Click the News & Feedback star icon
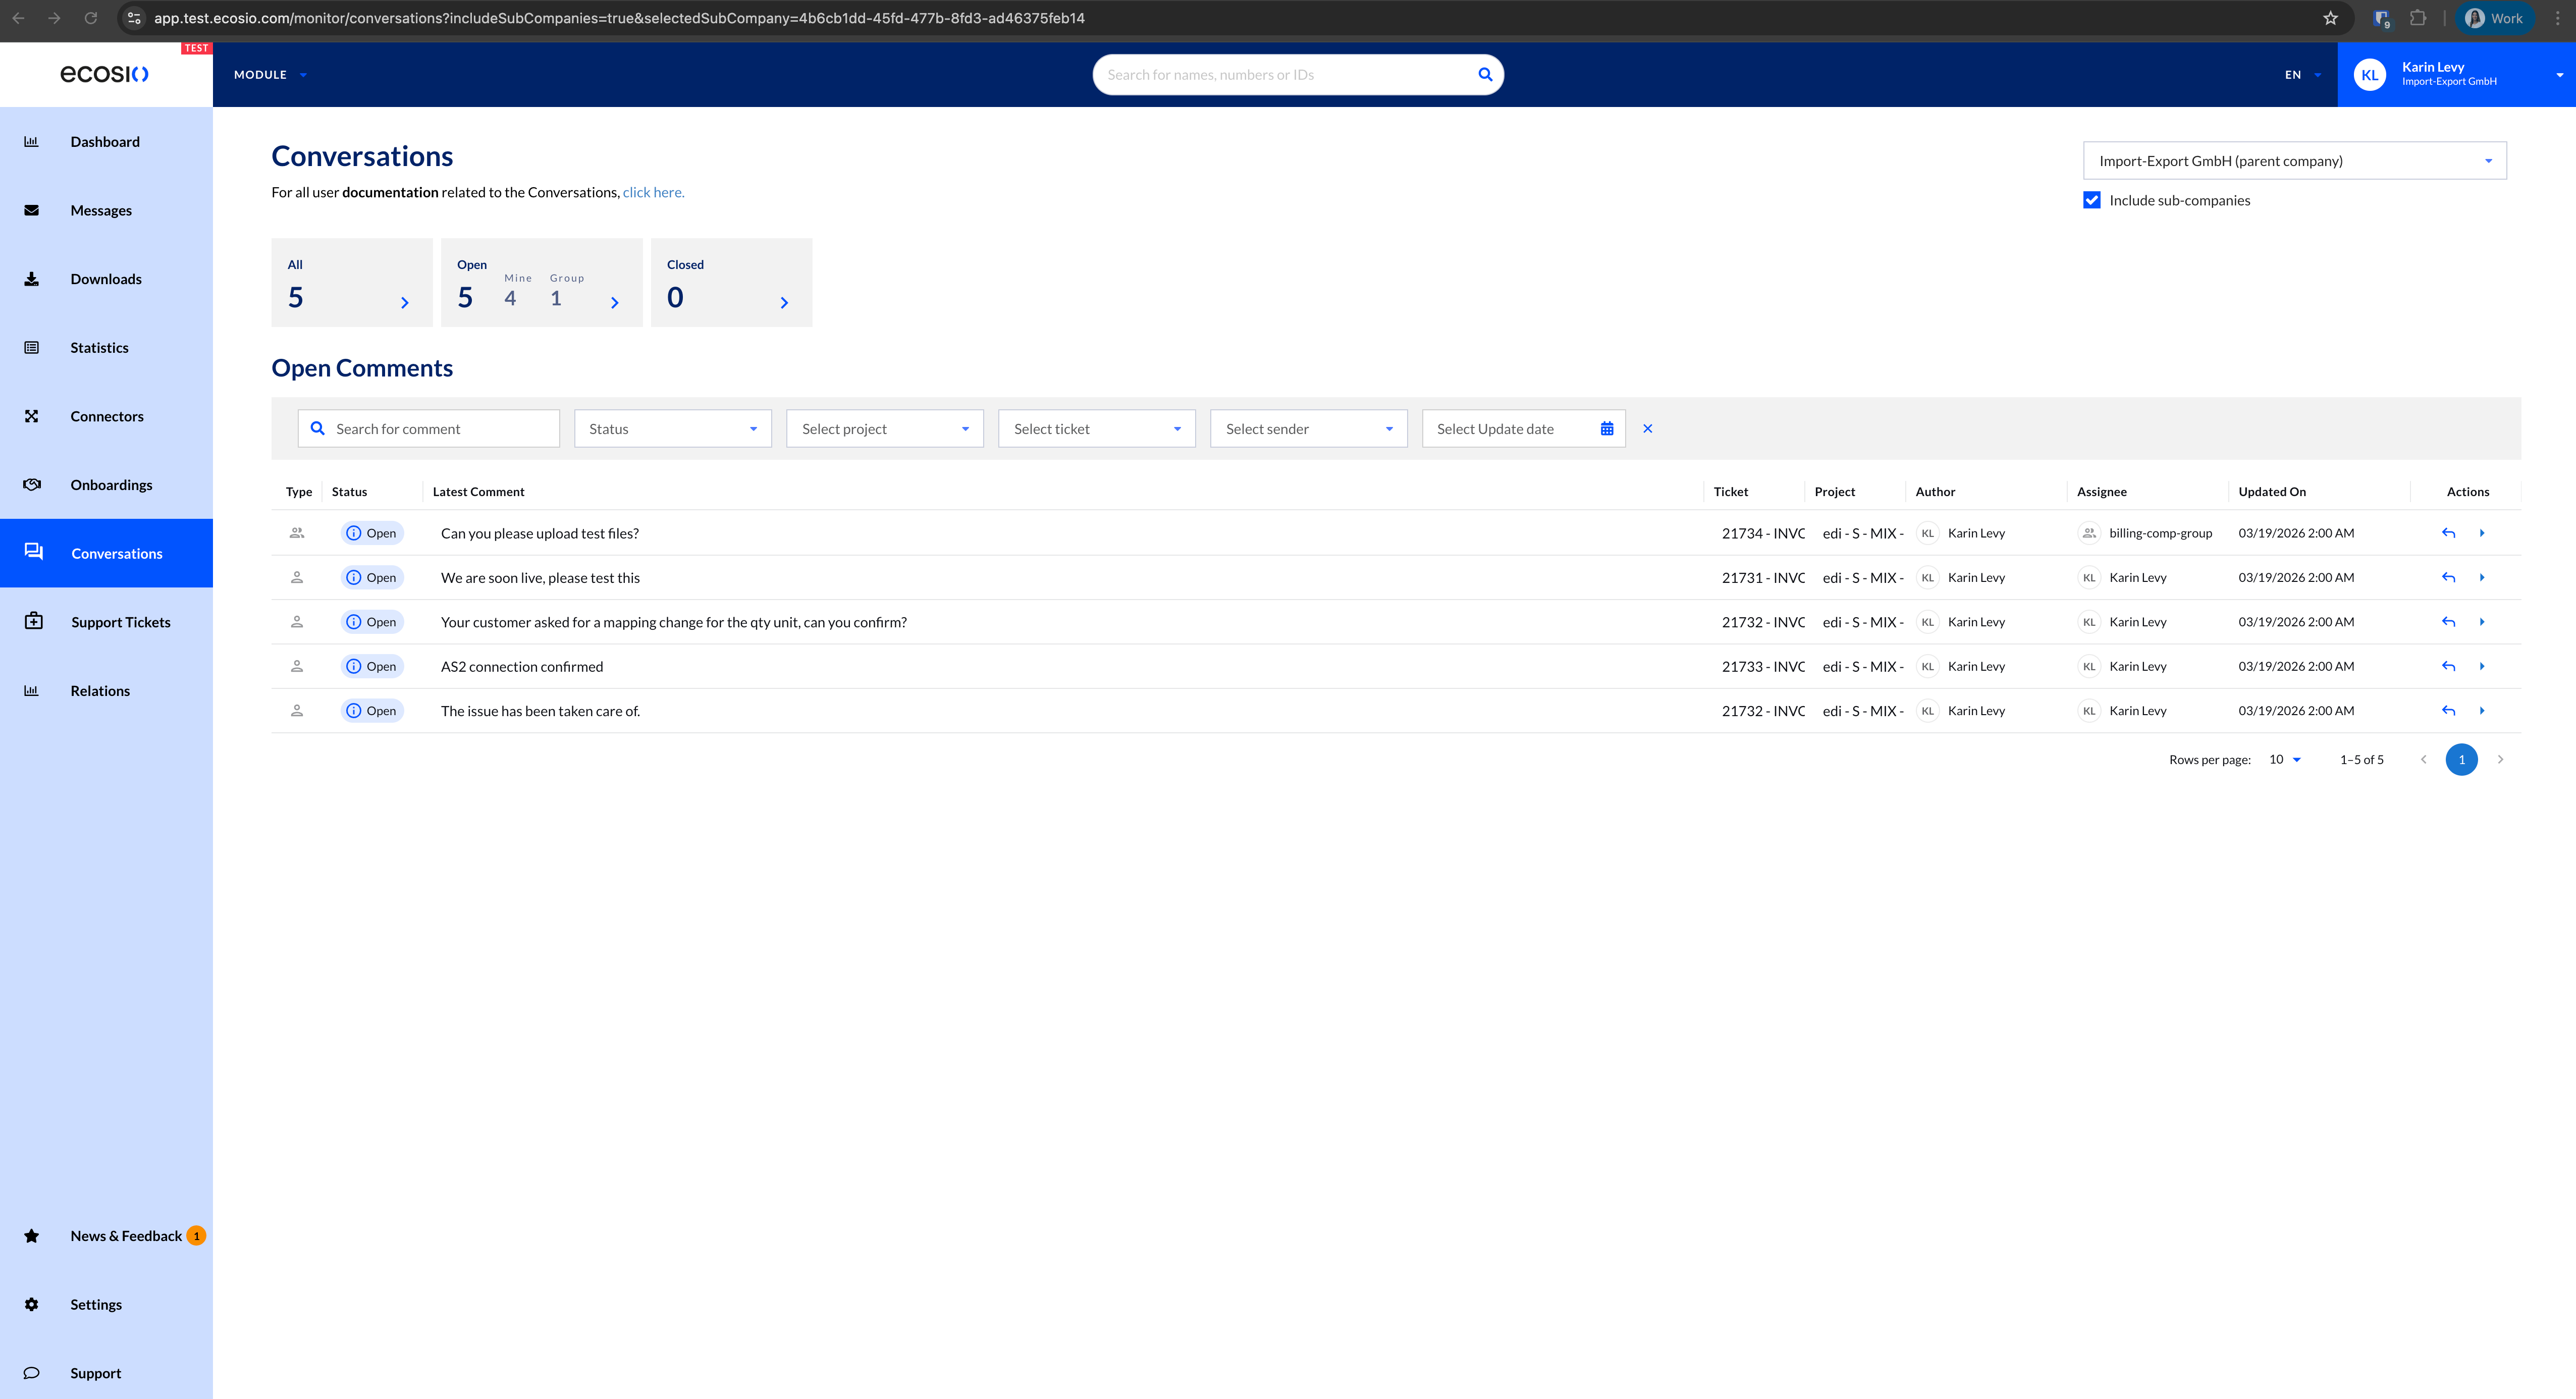The height and width of the screenshot is (1399, 2576). coord(31,1236)
